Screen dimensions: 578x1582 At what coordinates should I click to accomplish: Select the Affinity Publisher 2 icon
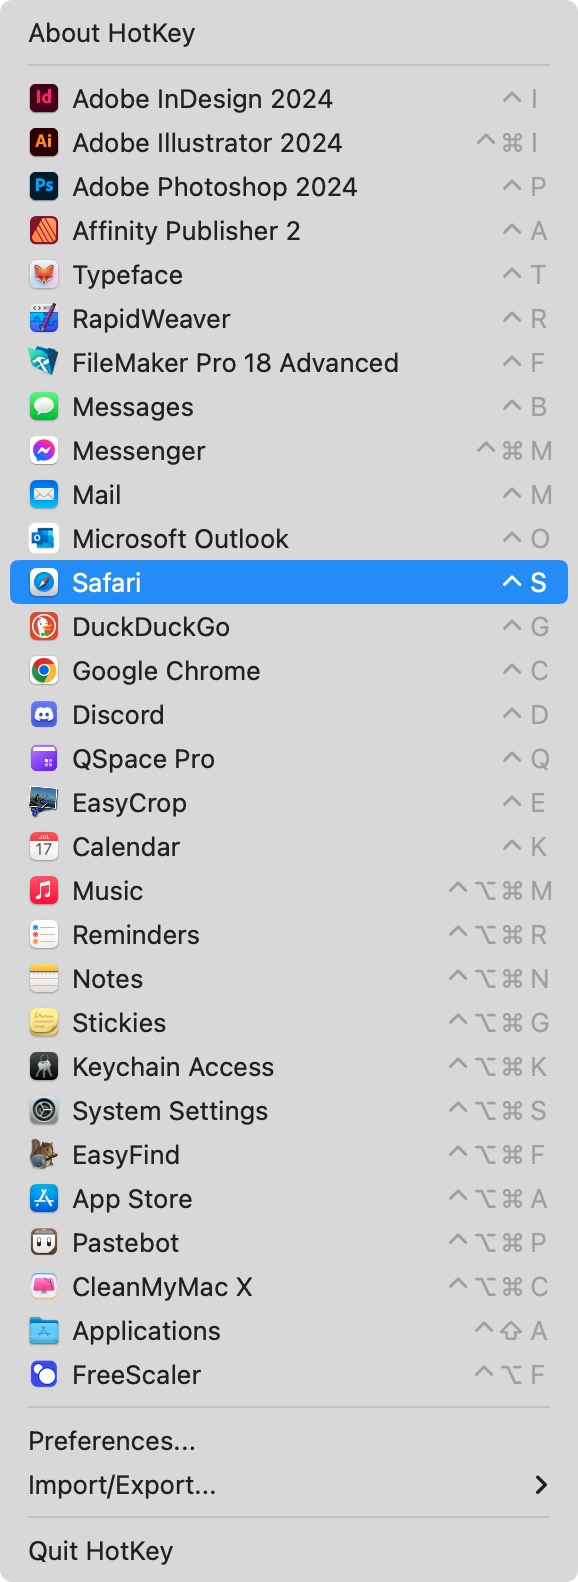point(44,231)
